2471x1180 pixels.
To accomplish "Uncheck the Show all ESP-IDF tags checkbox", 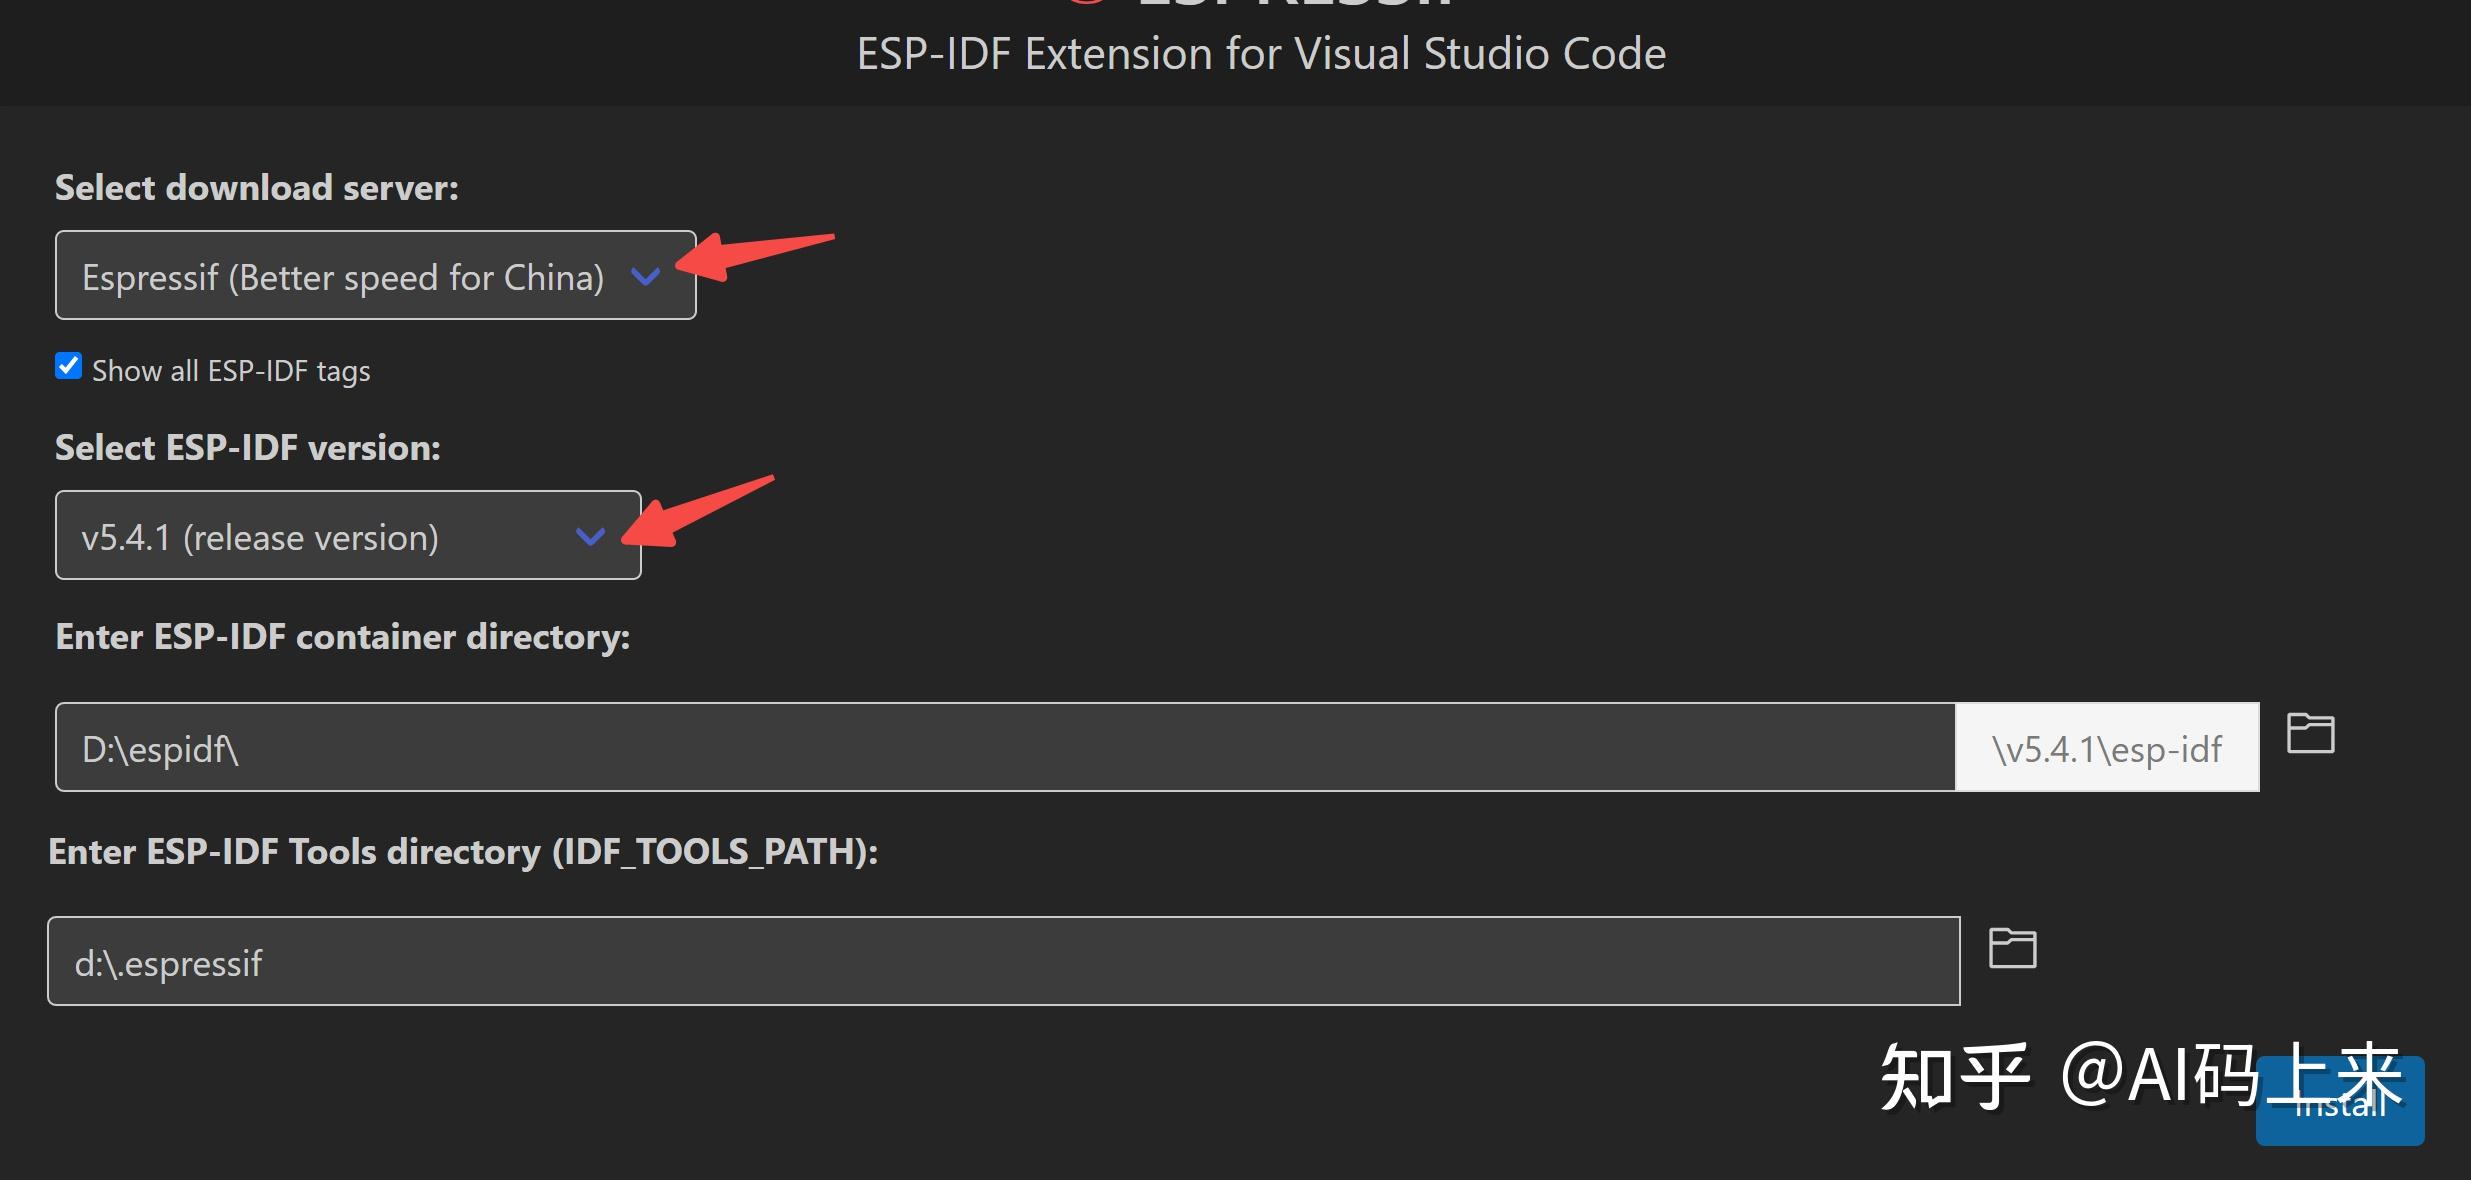I will [x=68, y=367].
